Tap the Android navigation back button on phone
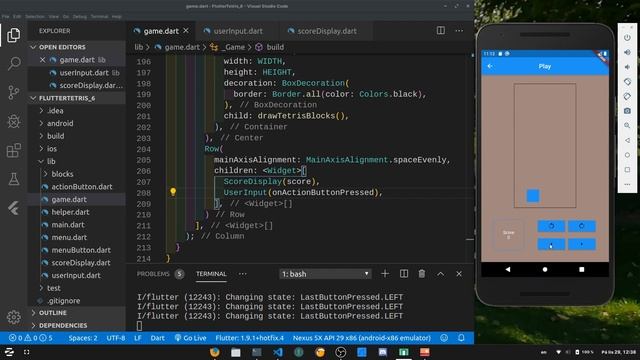The width and height of the screenshot is (640, 360). [508, 269]
